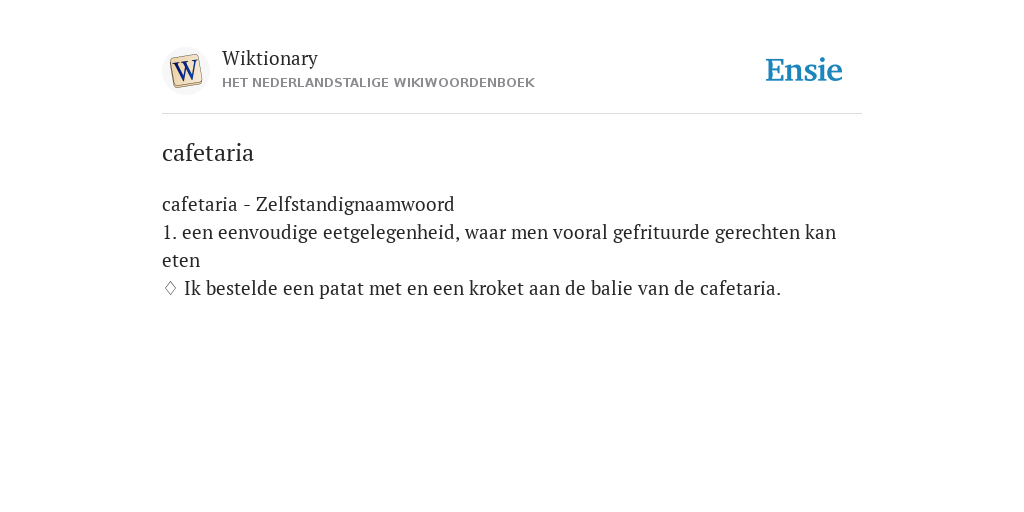Click the large cafetaria heading
The height and width of the screenshot is (512, 1024).
208,153
